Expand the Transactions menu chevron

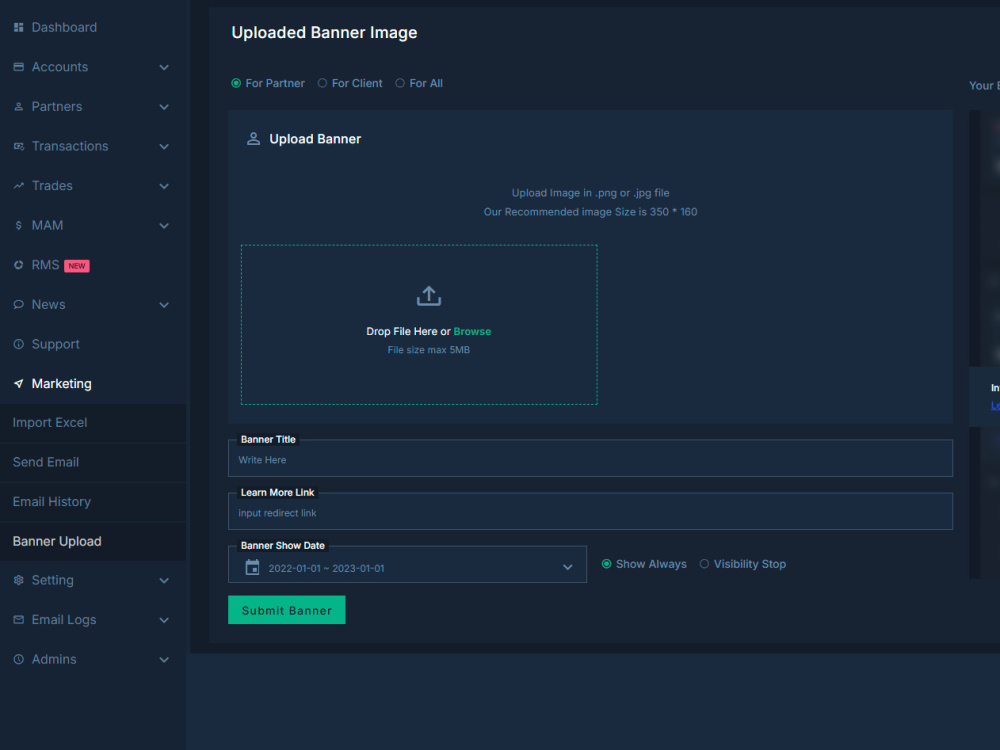[164, 146]
